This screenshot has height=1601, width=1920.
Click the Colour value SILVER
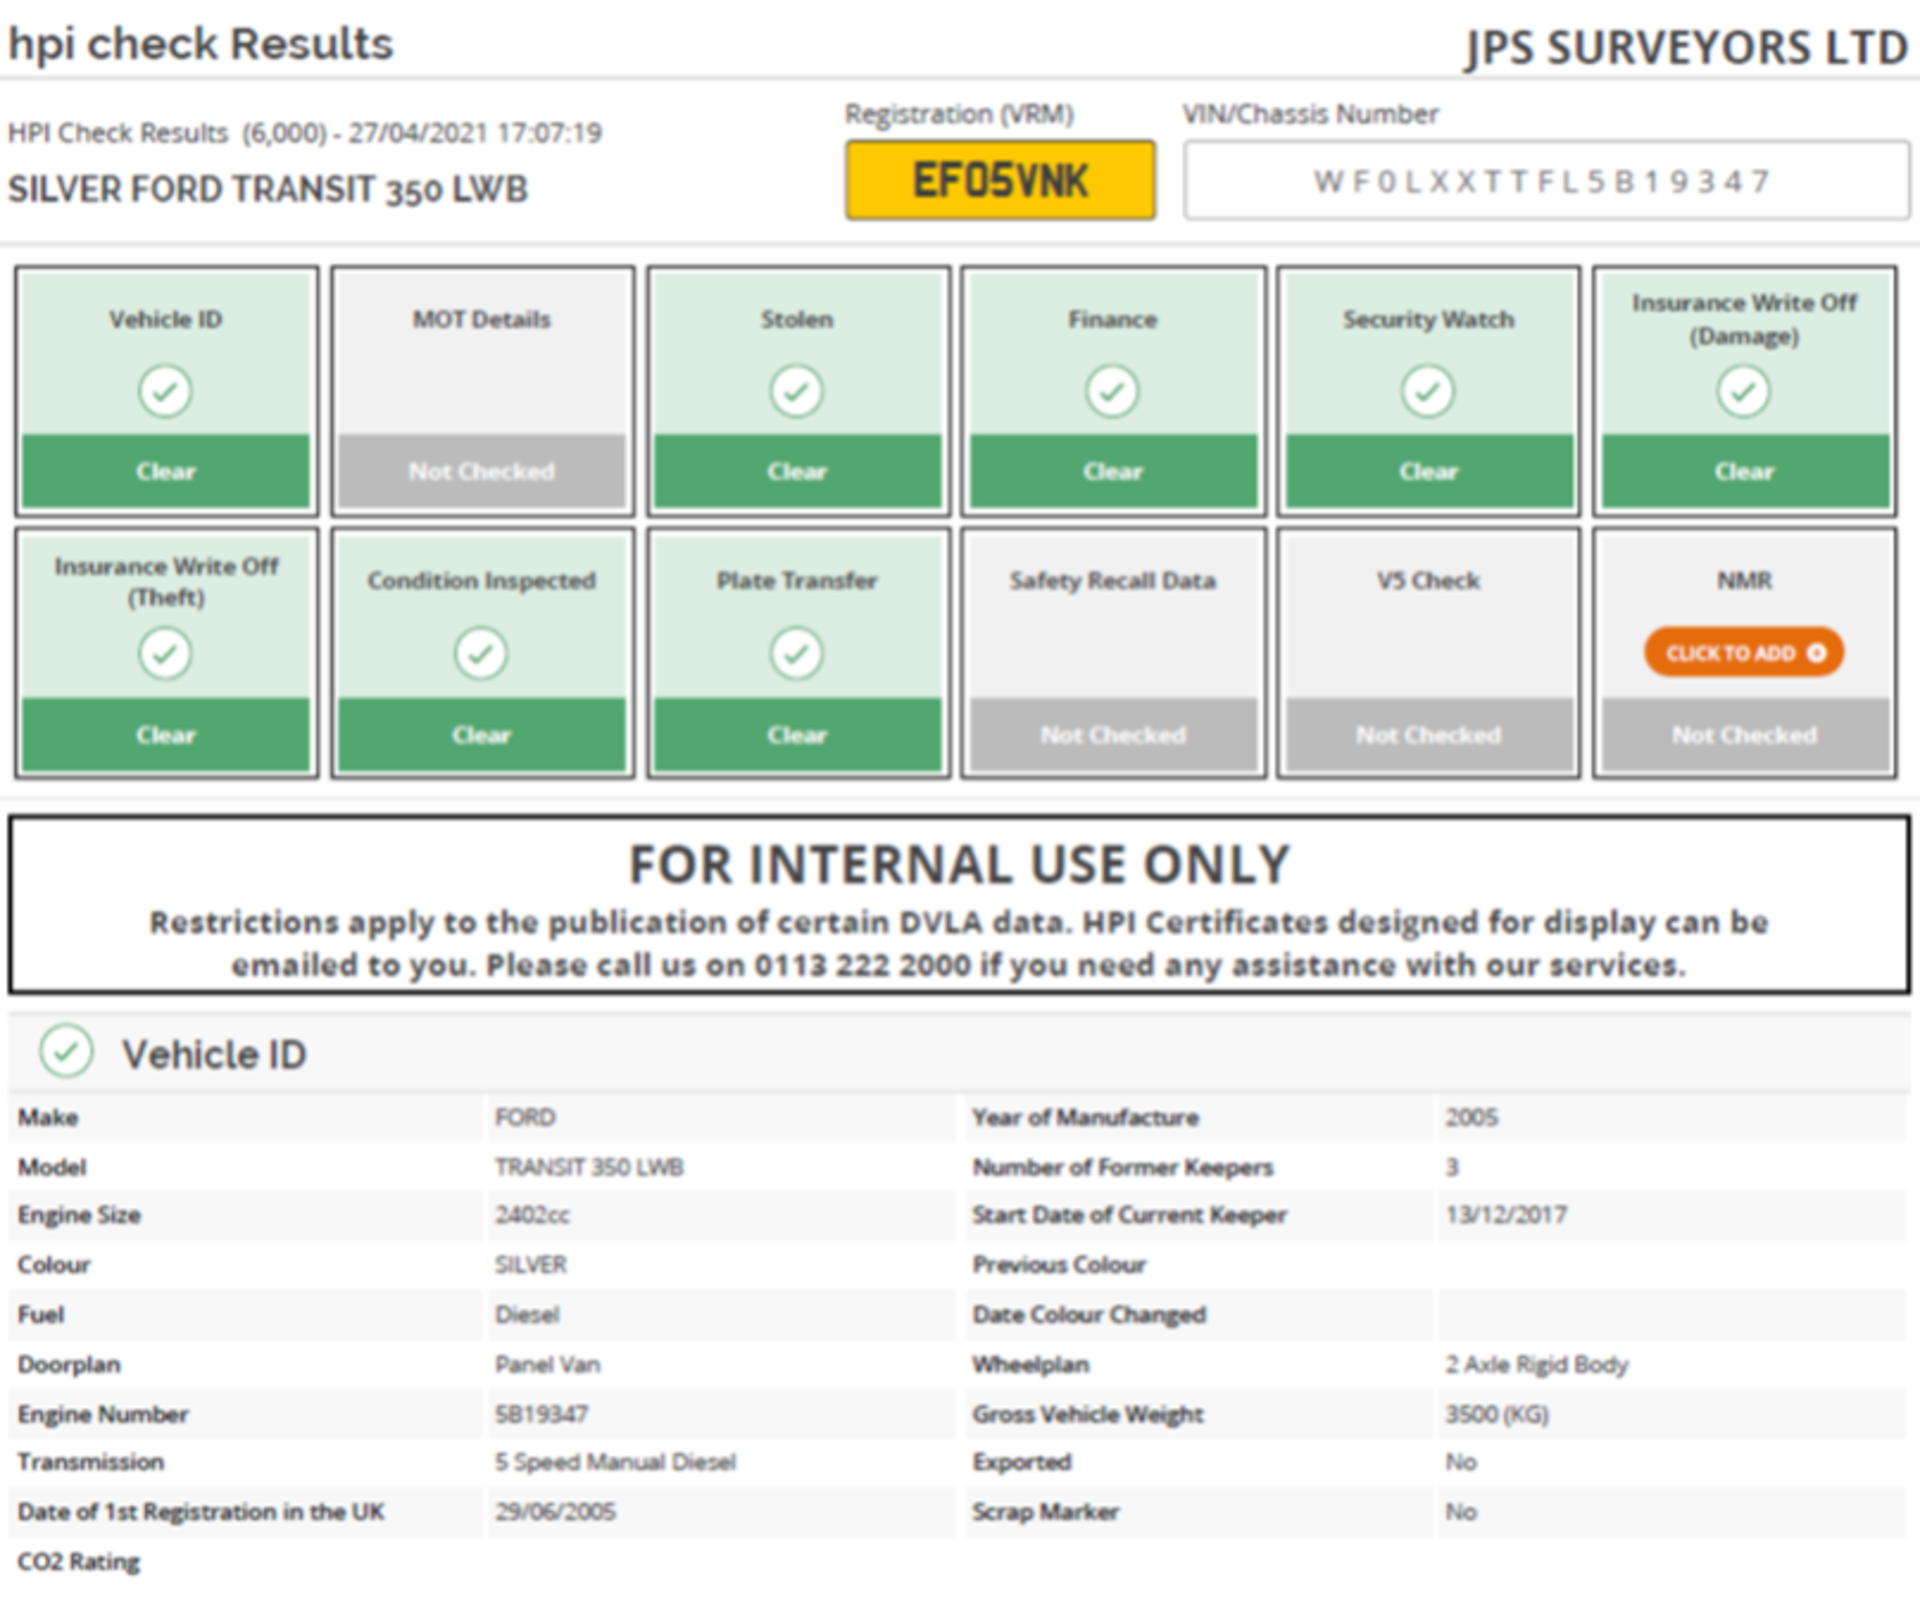tap(531, 1265)
